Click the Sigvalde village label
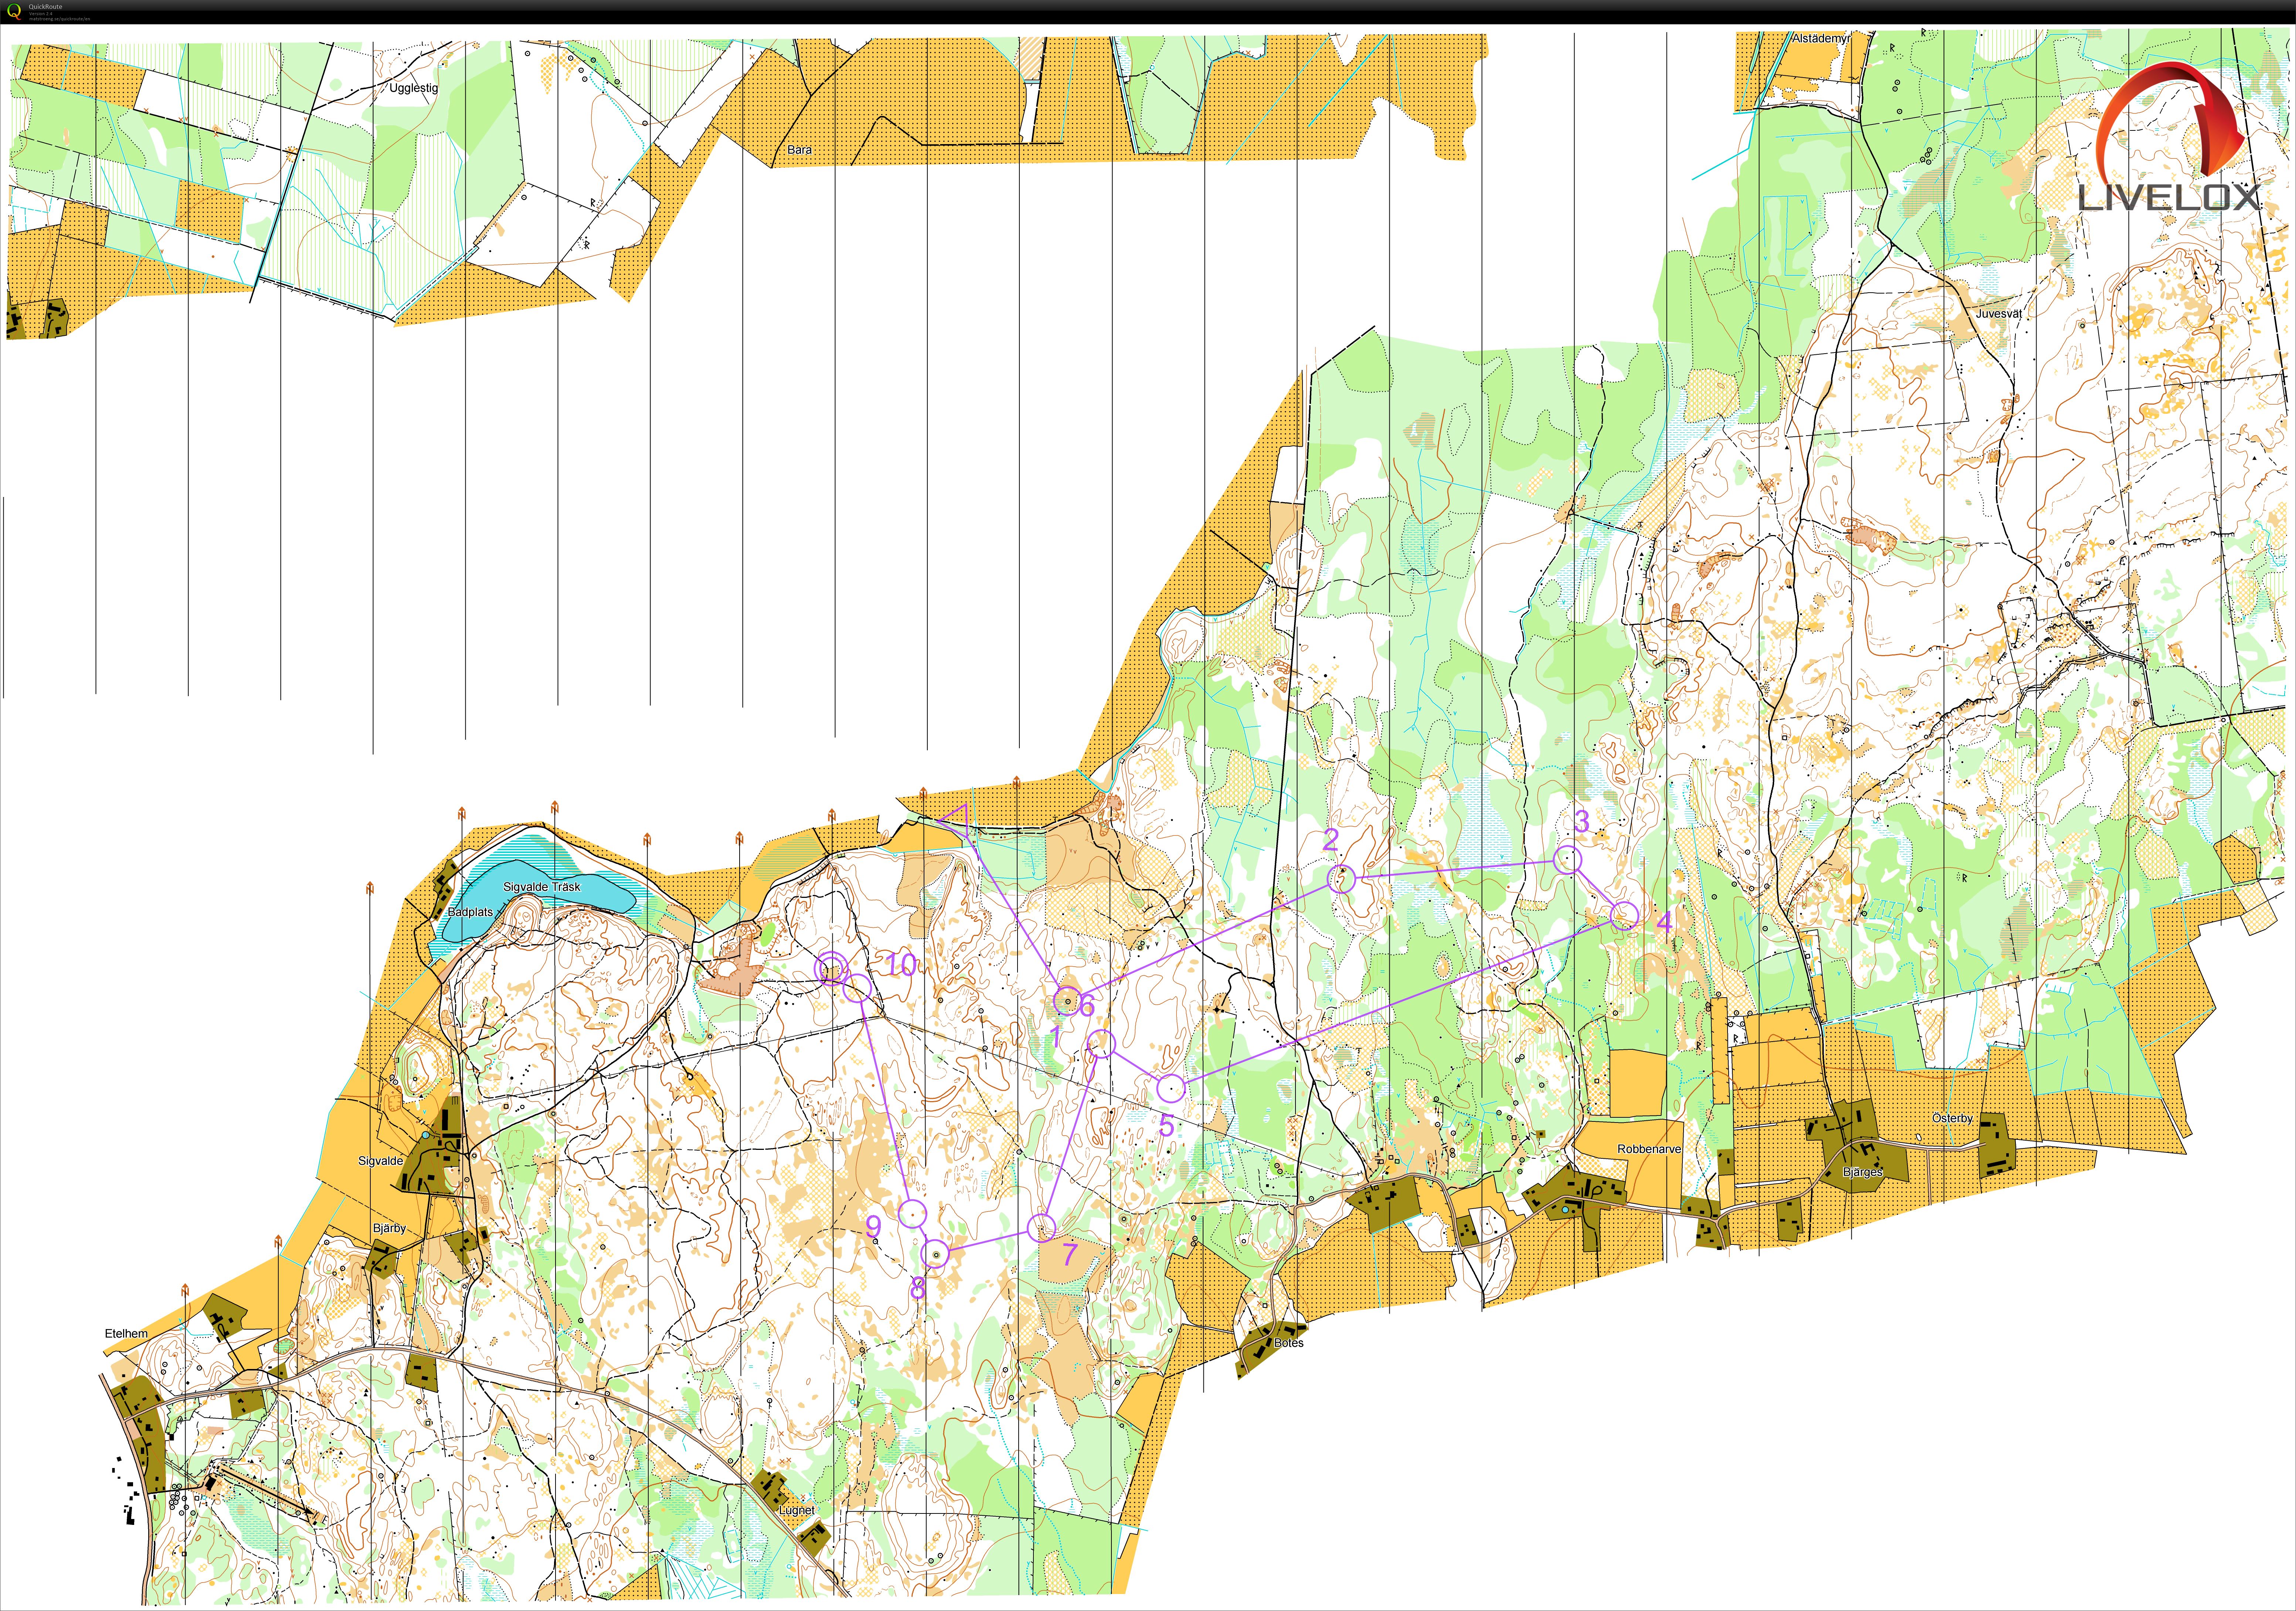 click(381, 1161)
